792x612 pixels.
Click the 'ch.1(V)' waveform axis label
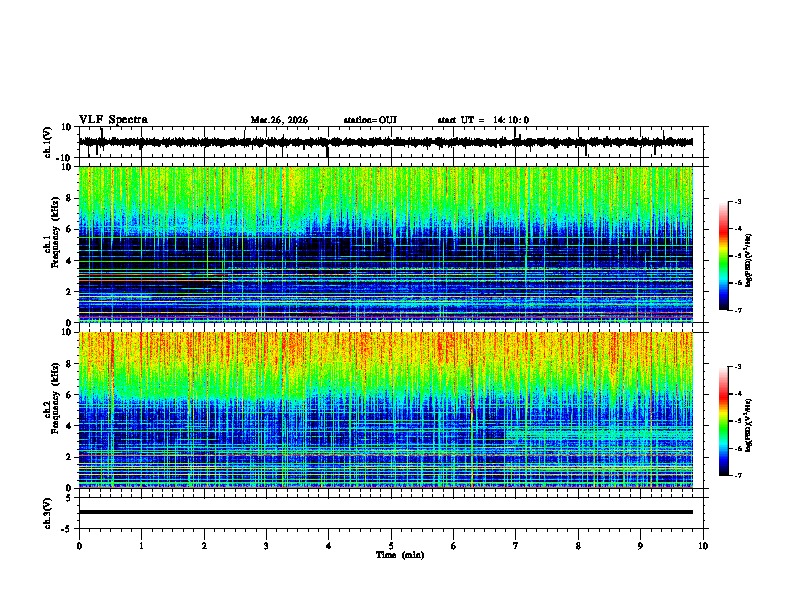point(48,142)
